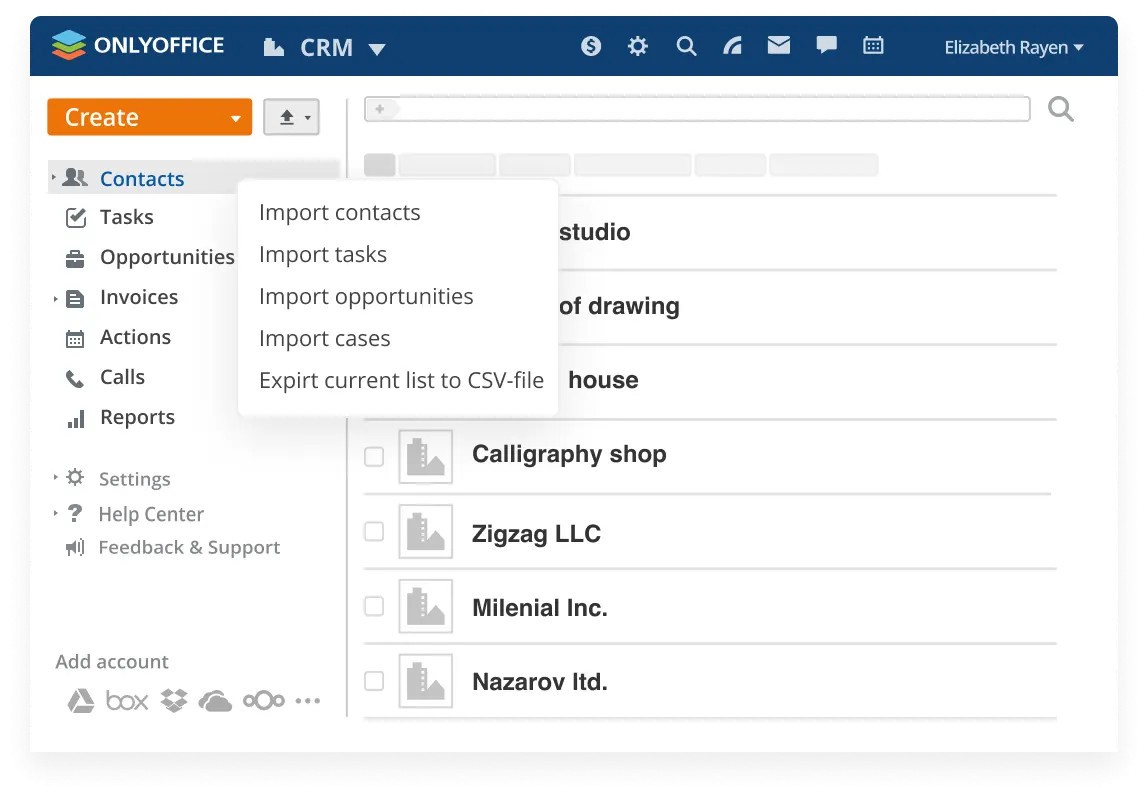Open the Milenial Inc. contact
The height and width of the screenshot is (796, 1148).
tap(539, 608)
